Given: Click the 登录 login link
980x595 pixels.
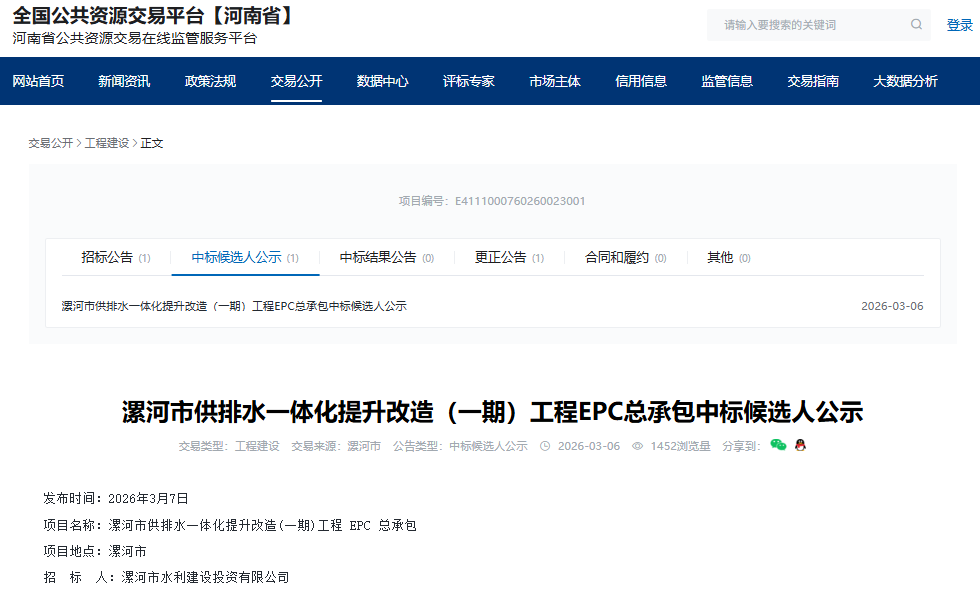Looking at the screenshot, I should point(959,25).
